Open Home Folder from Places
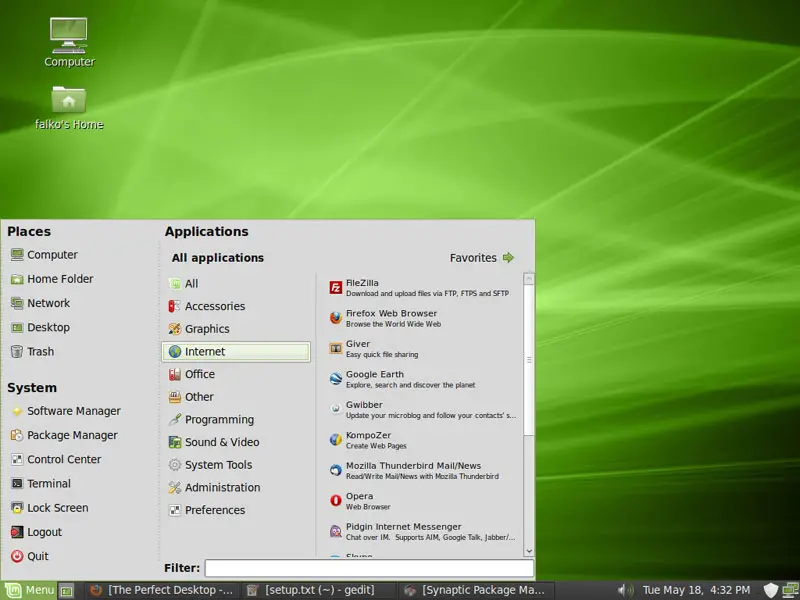The image size is (800, 600). (52, 279)
